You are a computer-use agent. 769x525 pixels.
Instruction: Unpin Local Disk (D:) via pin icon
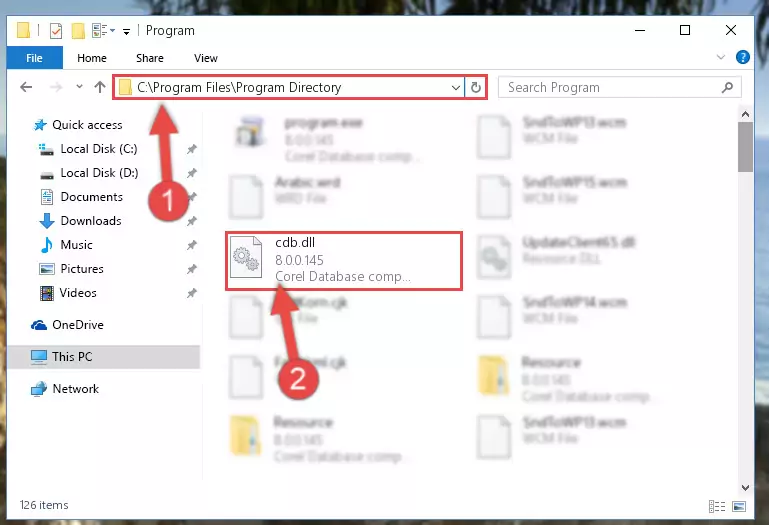click(192, 173)
